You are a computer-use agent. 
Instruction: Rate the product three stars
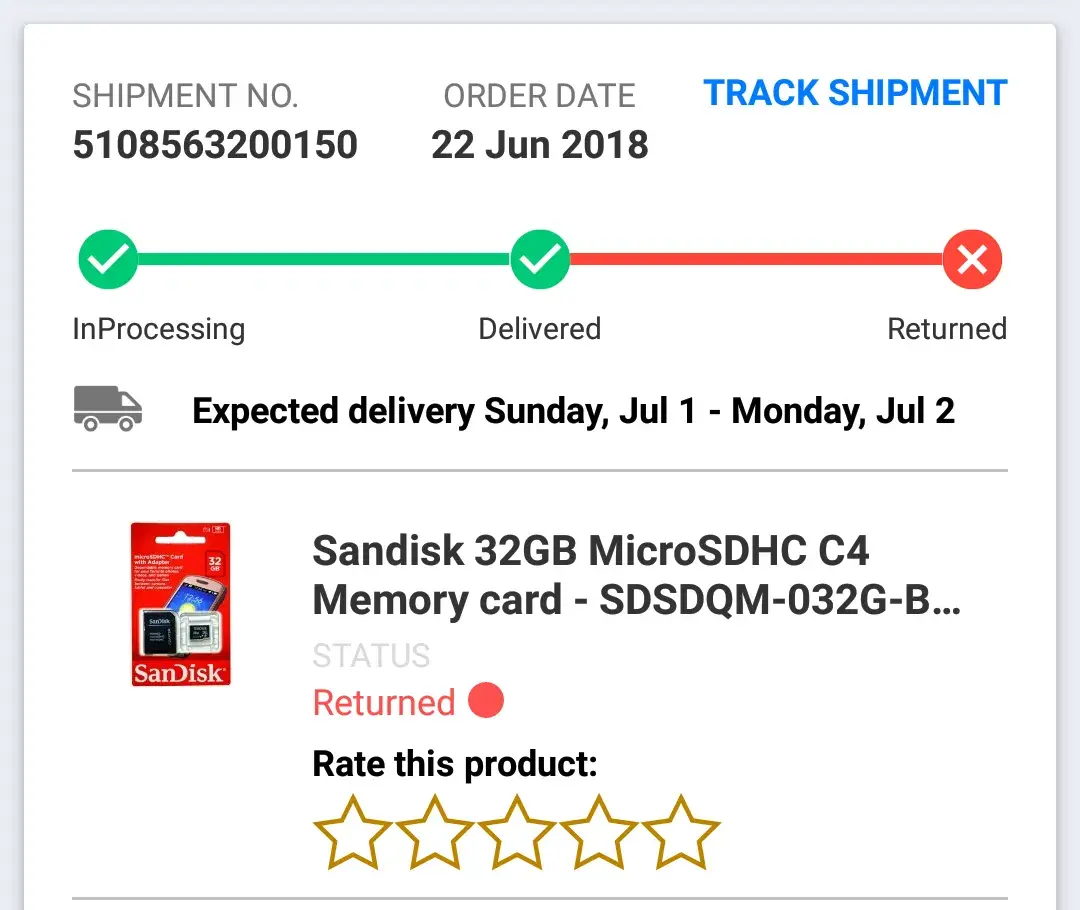[517, 833]
